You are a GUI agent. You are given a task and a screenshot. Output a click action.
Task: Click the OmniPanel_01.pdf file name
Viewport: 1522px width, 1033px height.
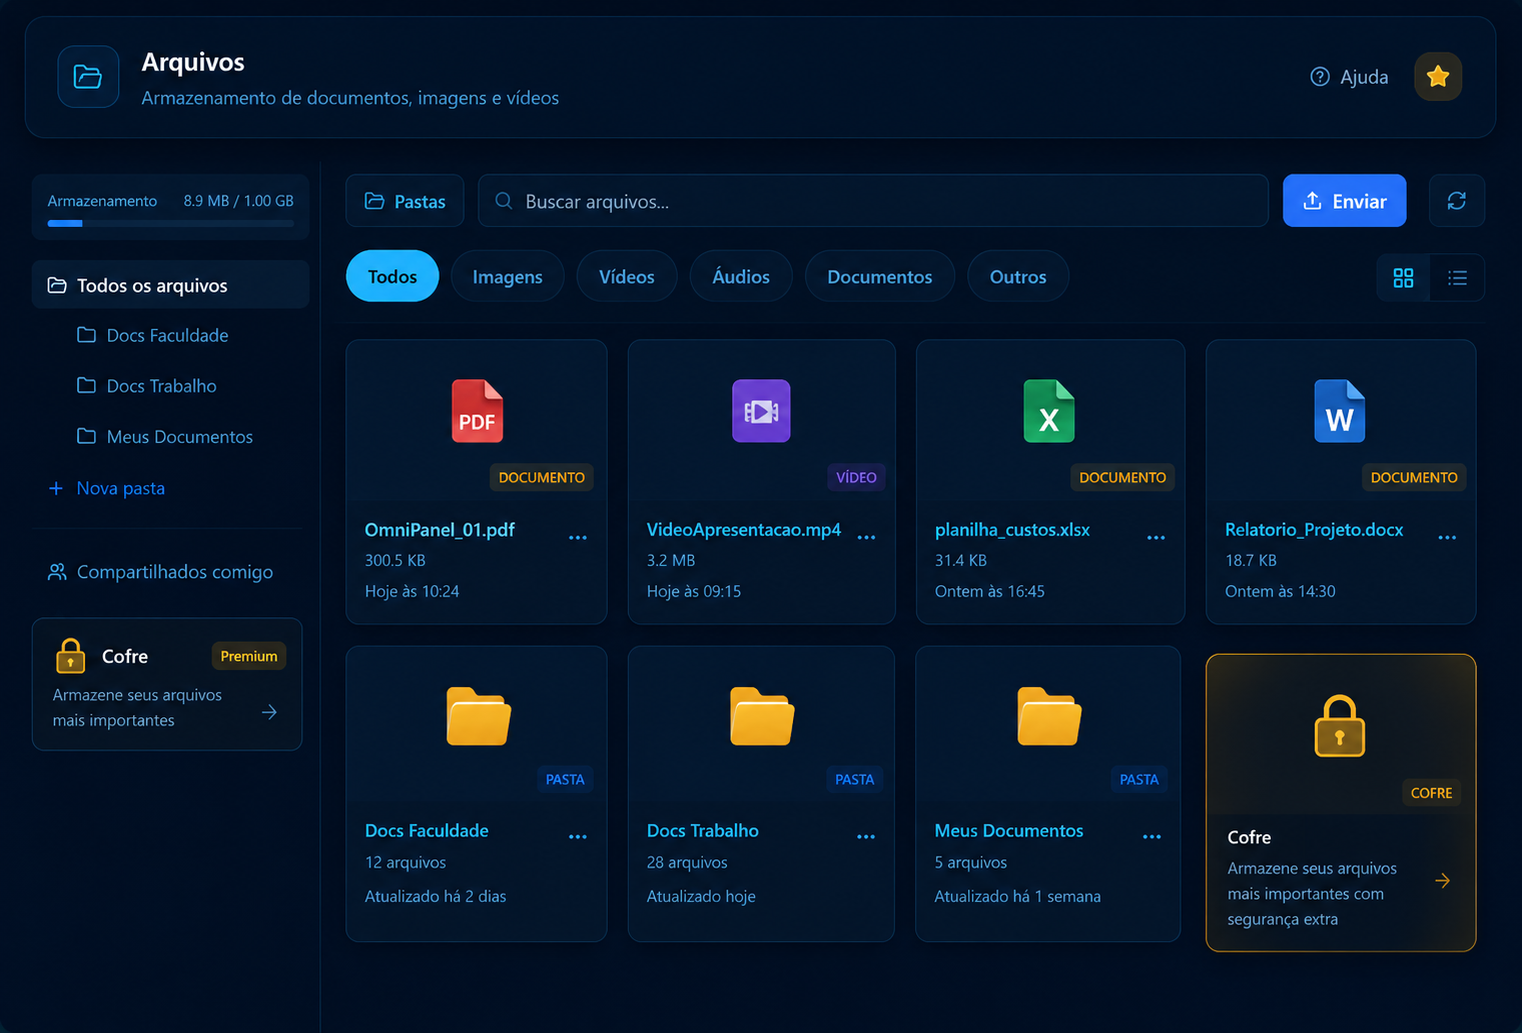coord(440,530)
